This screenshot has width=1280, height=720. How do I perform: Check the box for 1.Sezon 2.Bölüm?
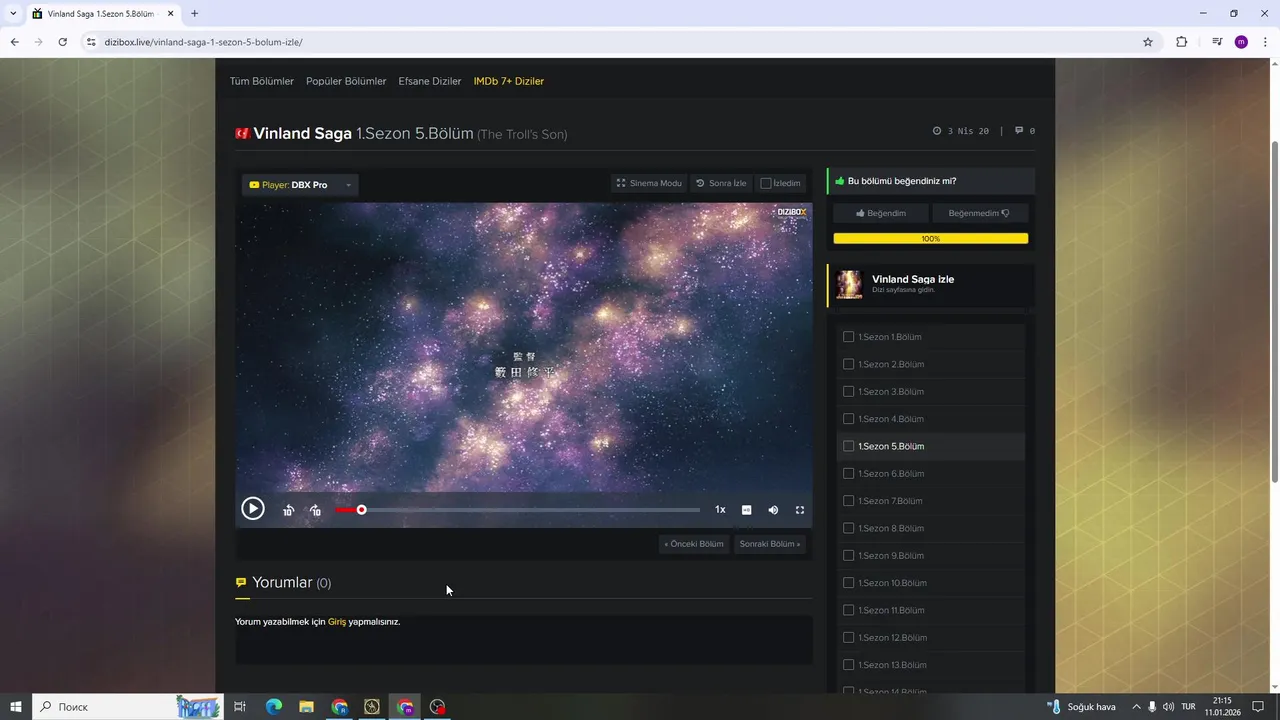[x=849, y=364]
